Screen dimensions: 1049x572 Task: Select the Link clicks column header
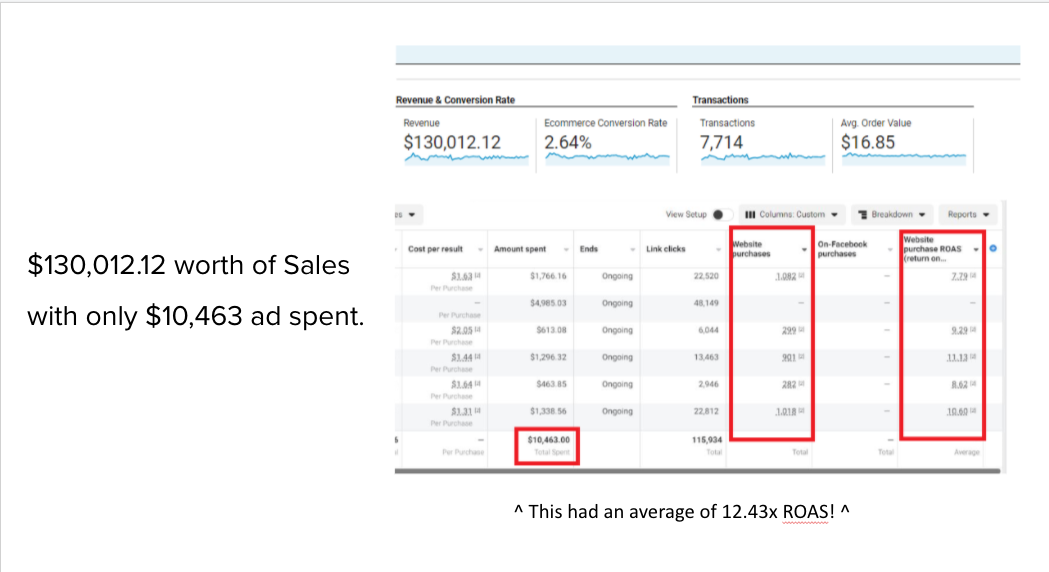pyautogui.click(x=666, y=249)
